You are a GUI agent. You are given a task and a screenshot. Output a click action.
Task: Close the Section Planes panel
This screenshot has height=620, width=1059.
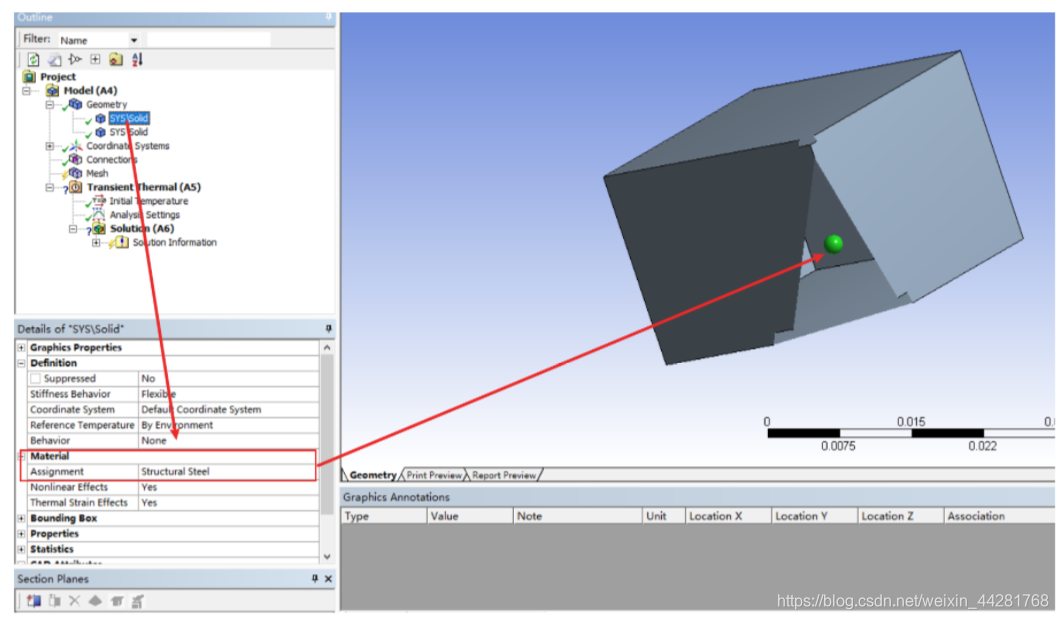click(328, 579)
